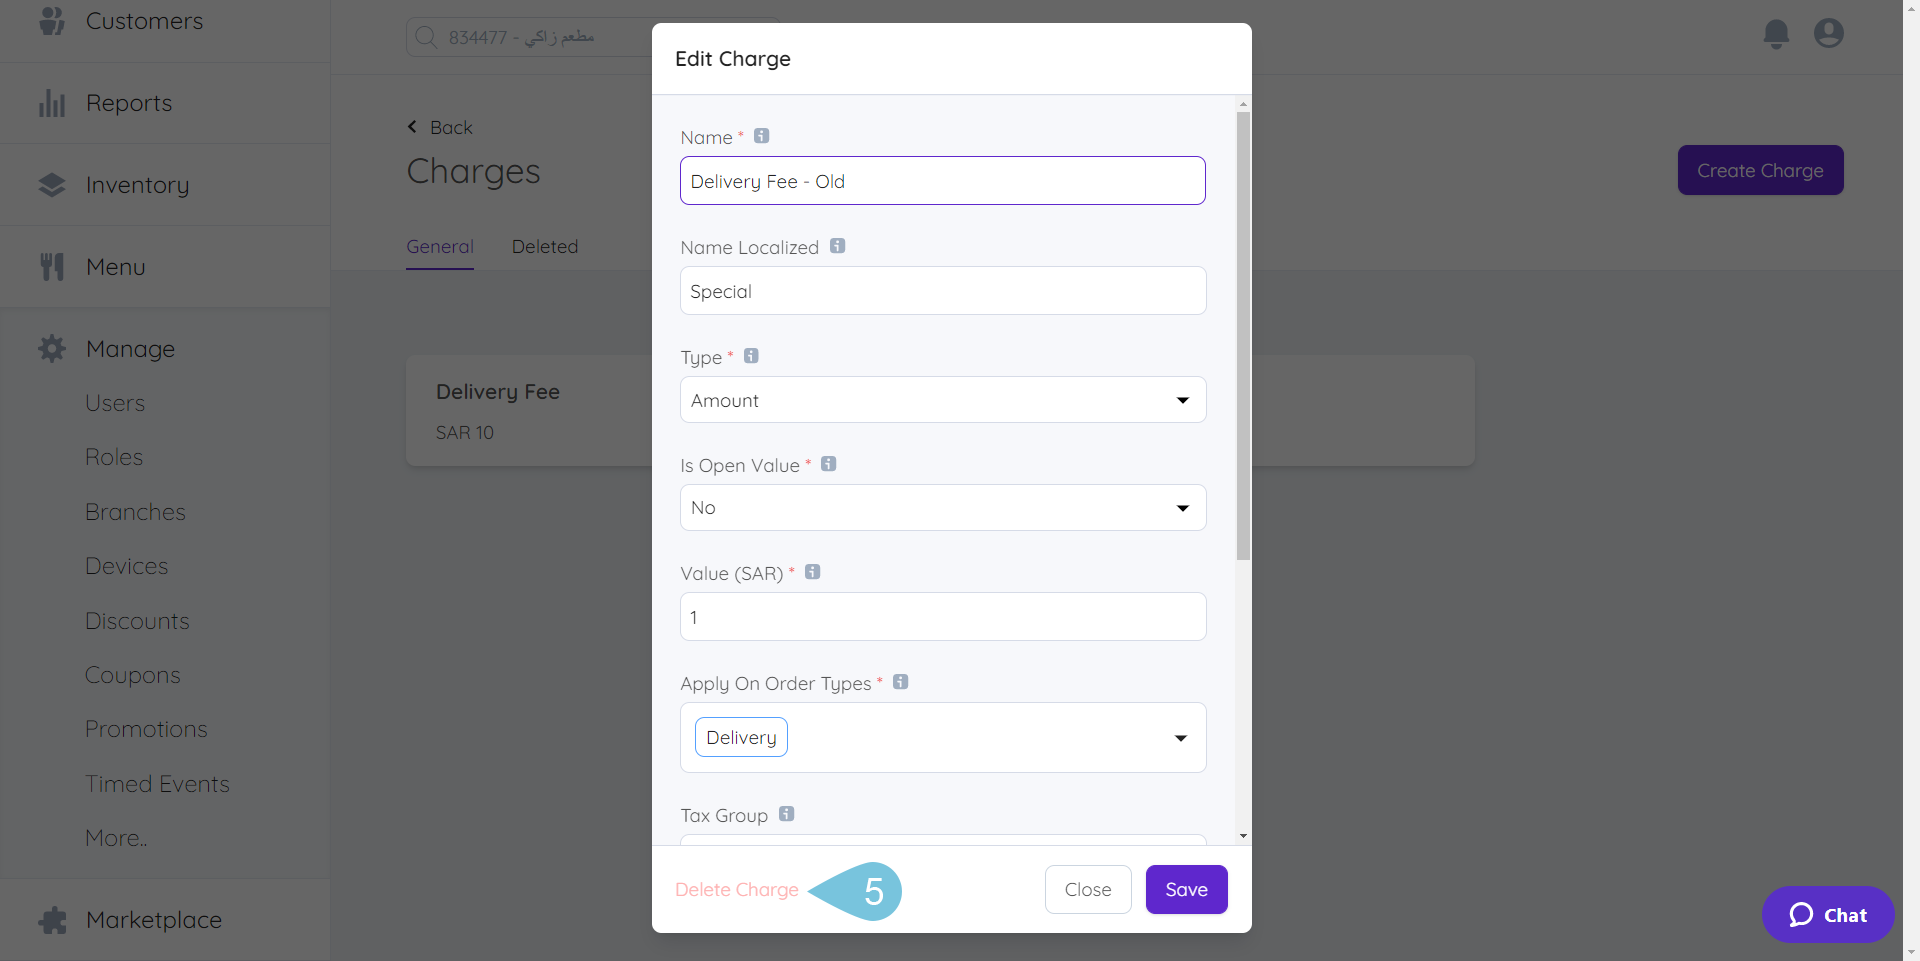1920x961 pixels.
Task: Click the dialog scrollbar thumb
Action: click(1243, 336)
